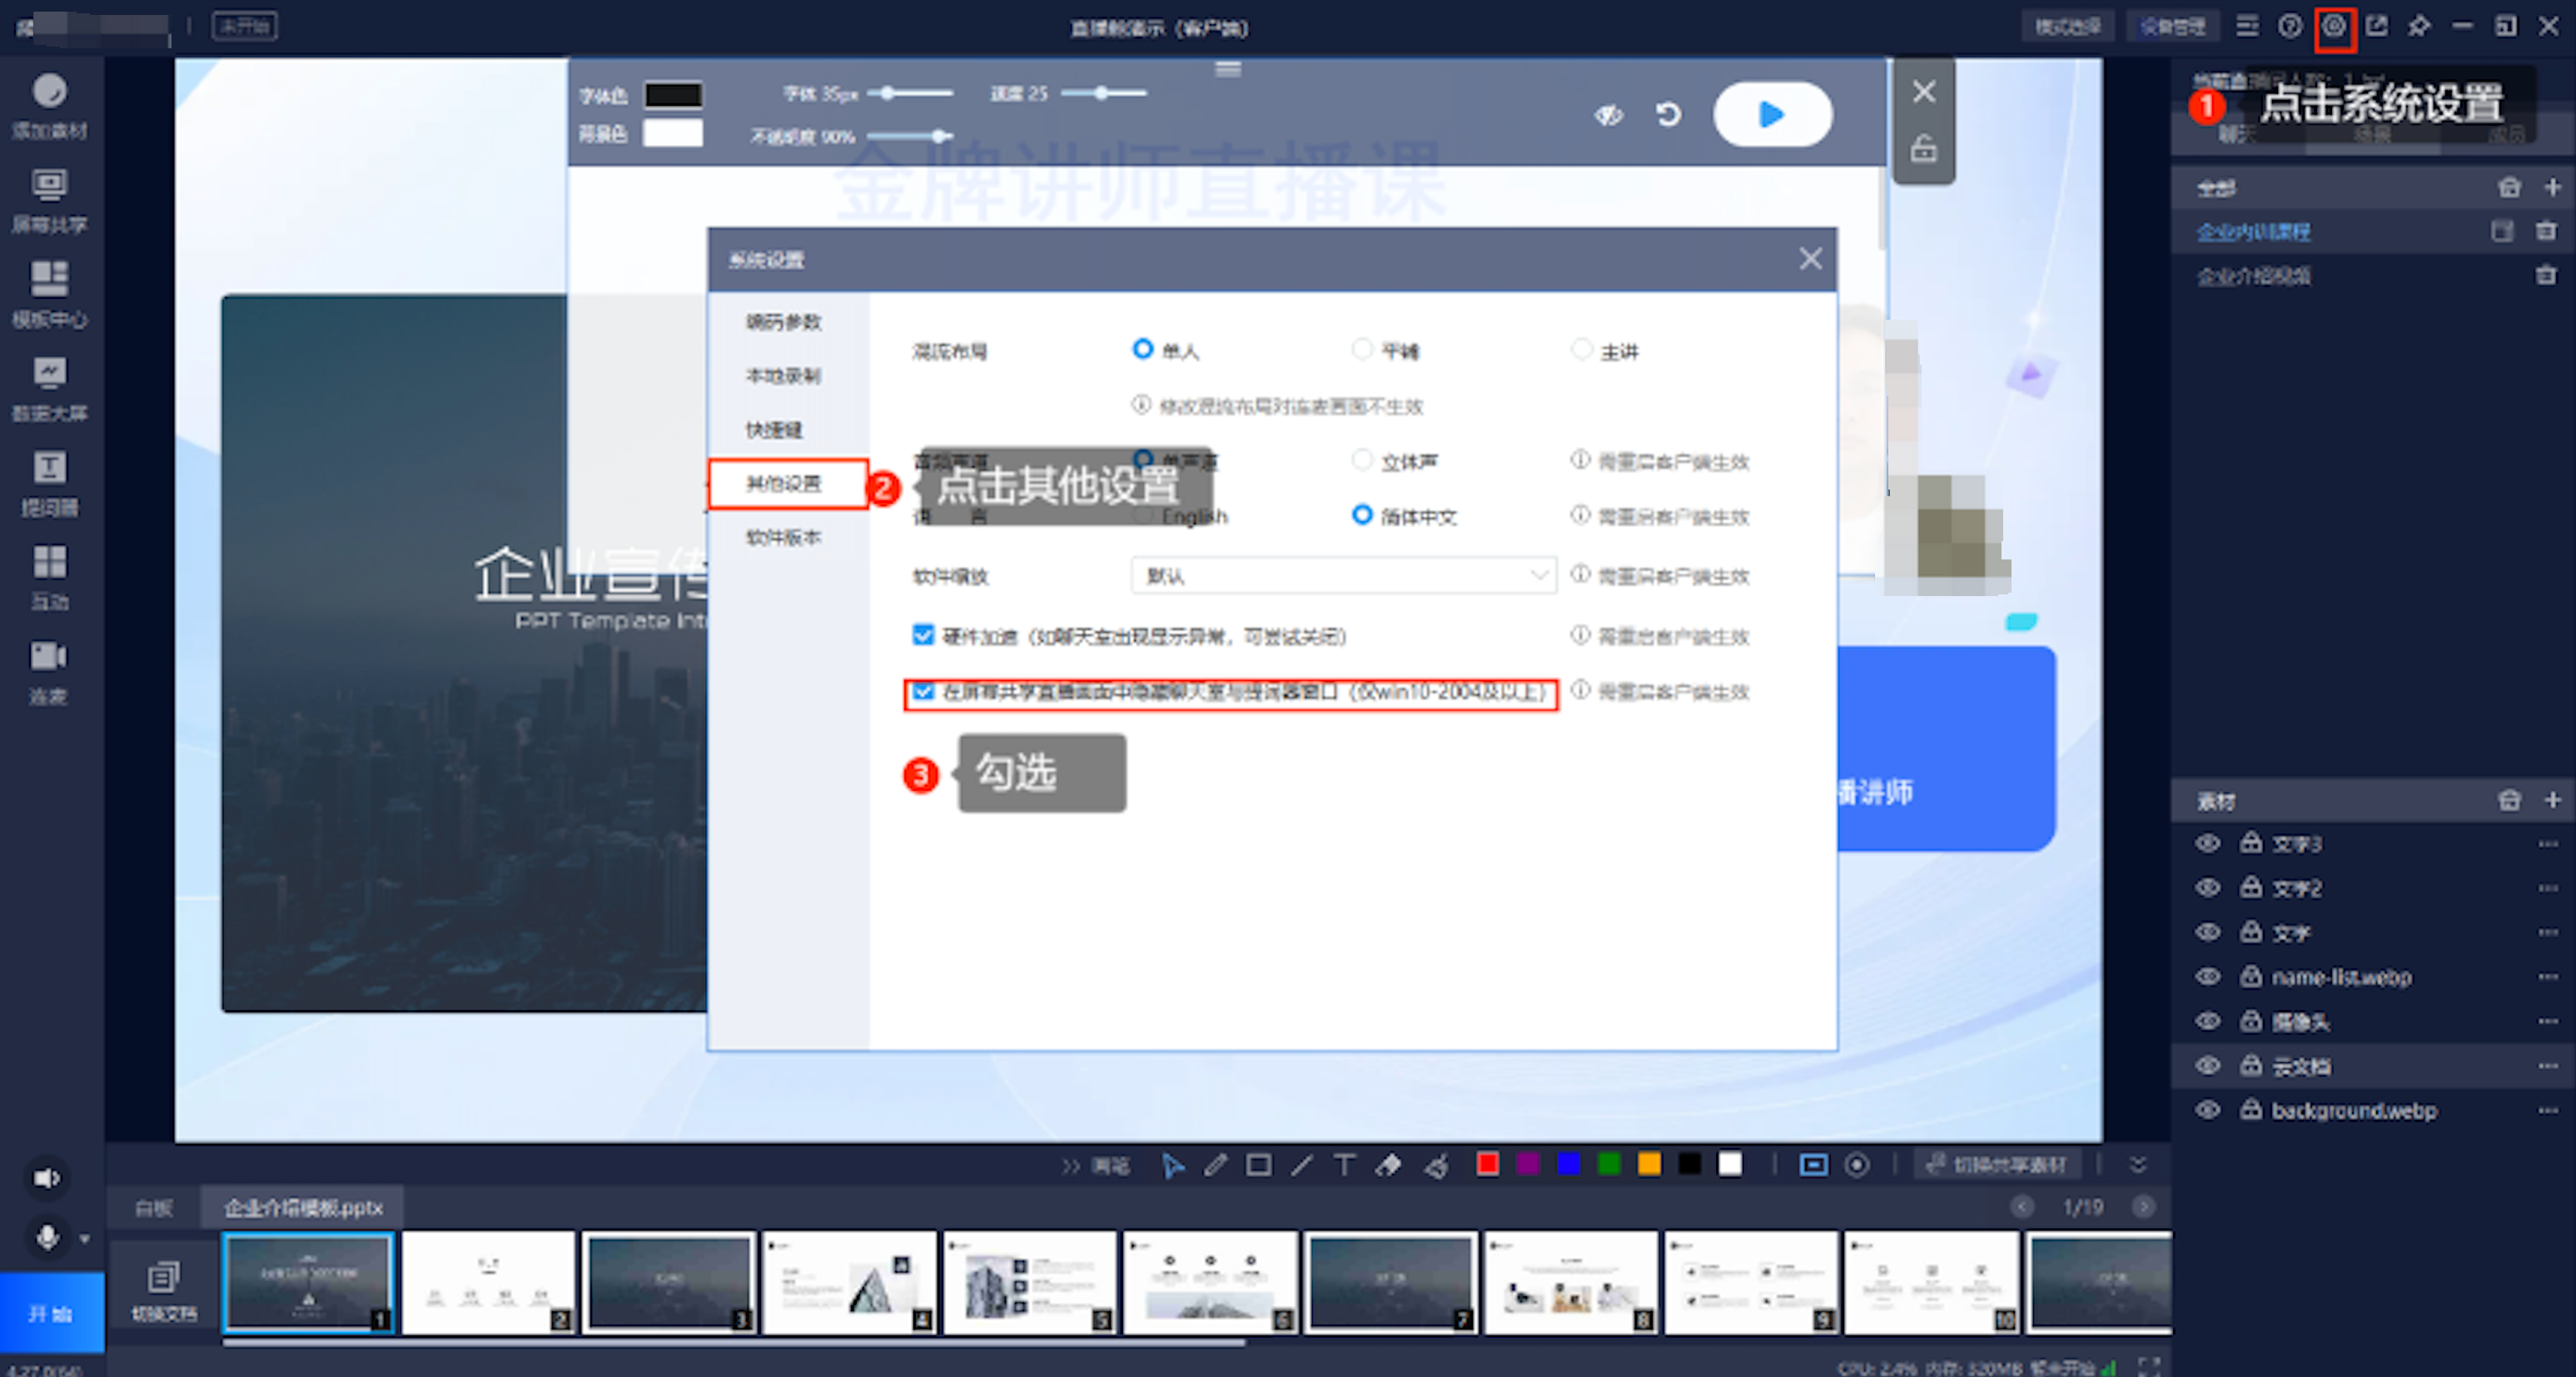2576x1377 pixels.
Task: Open the 快捷键 settings tab
Action: click(775, 429)
